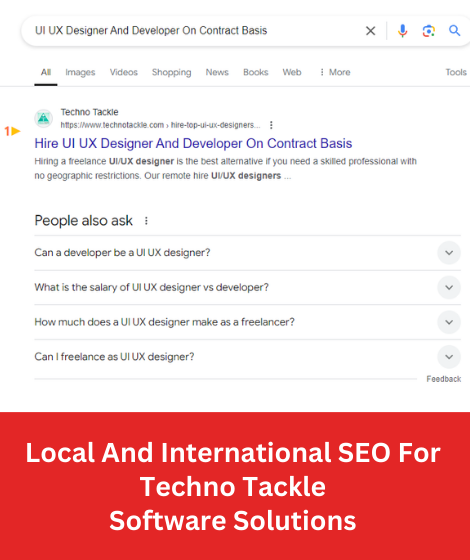Select the All results tab
Viewport: 470px width, 560px height.
pos(46,72)
